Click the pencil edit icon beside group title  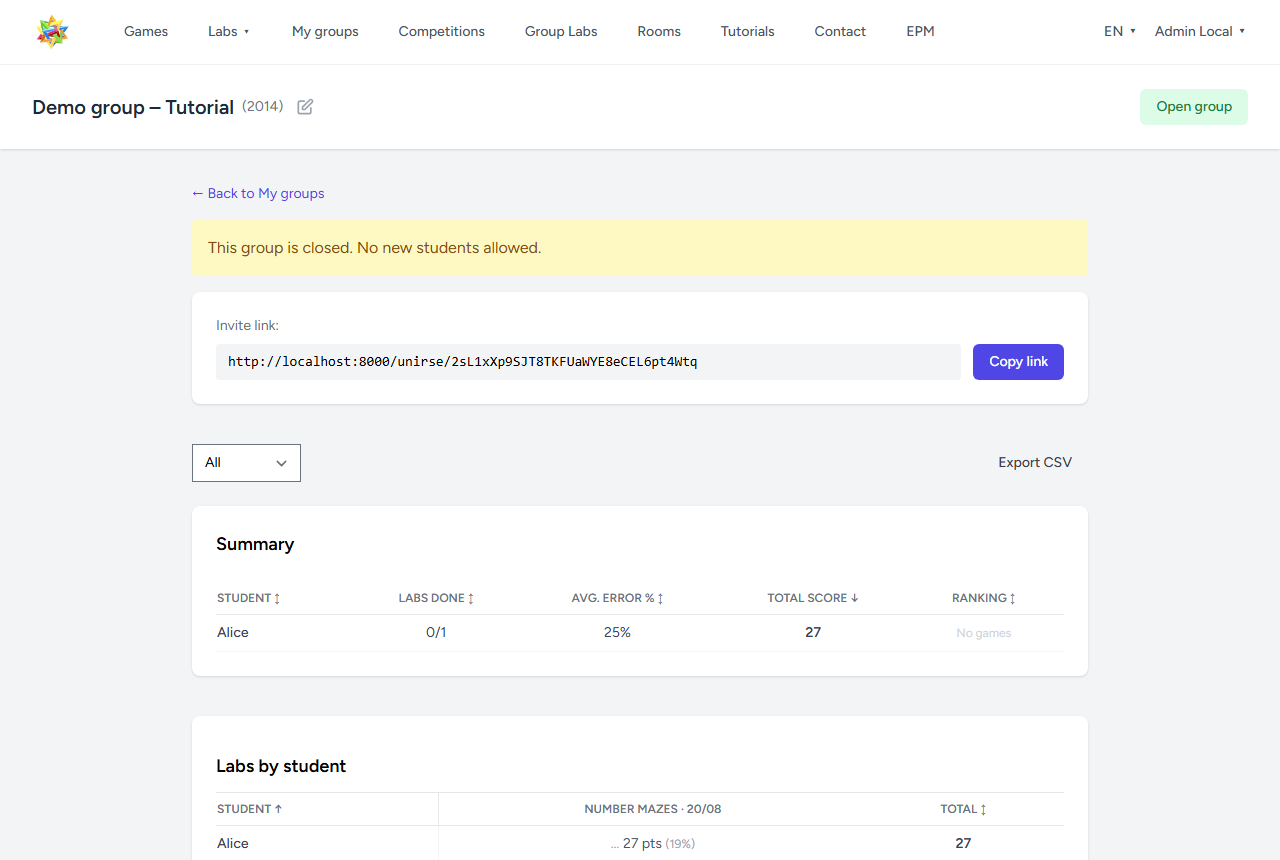(305, 107)
